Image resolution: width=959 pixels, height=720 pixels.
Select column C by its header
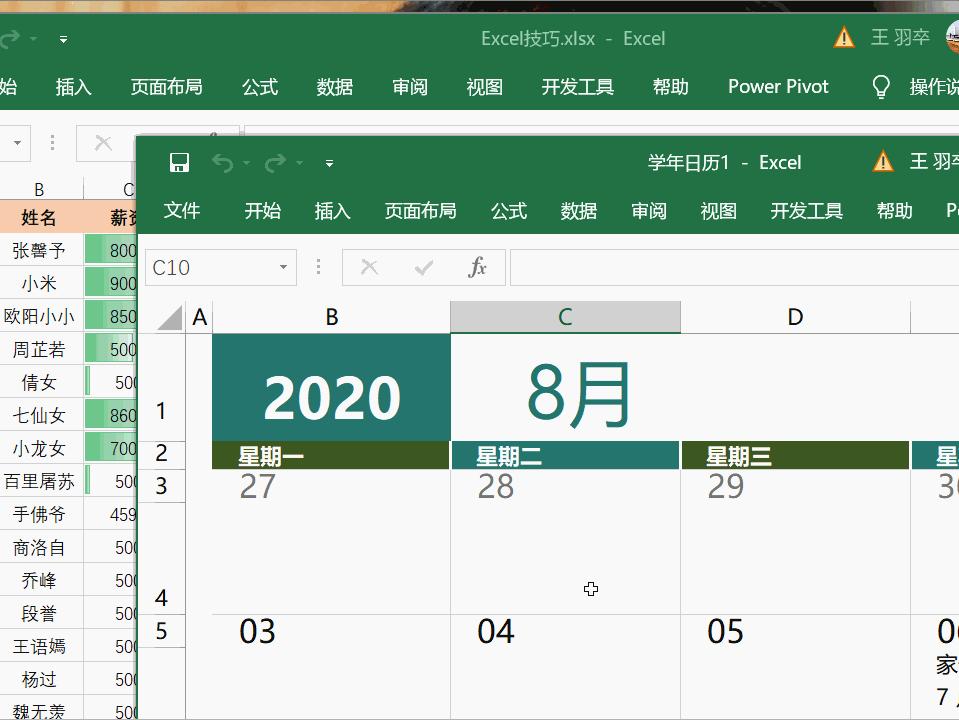tap(565, 316)
